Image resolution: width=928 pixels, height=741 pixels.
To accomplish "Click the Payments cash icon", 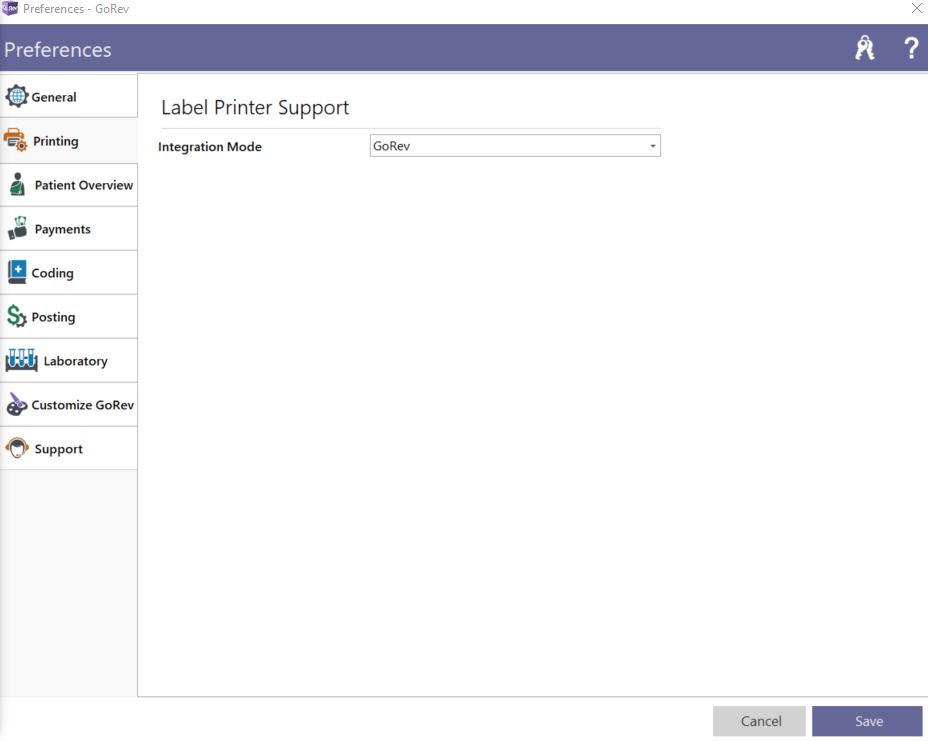I will point(18,229).
